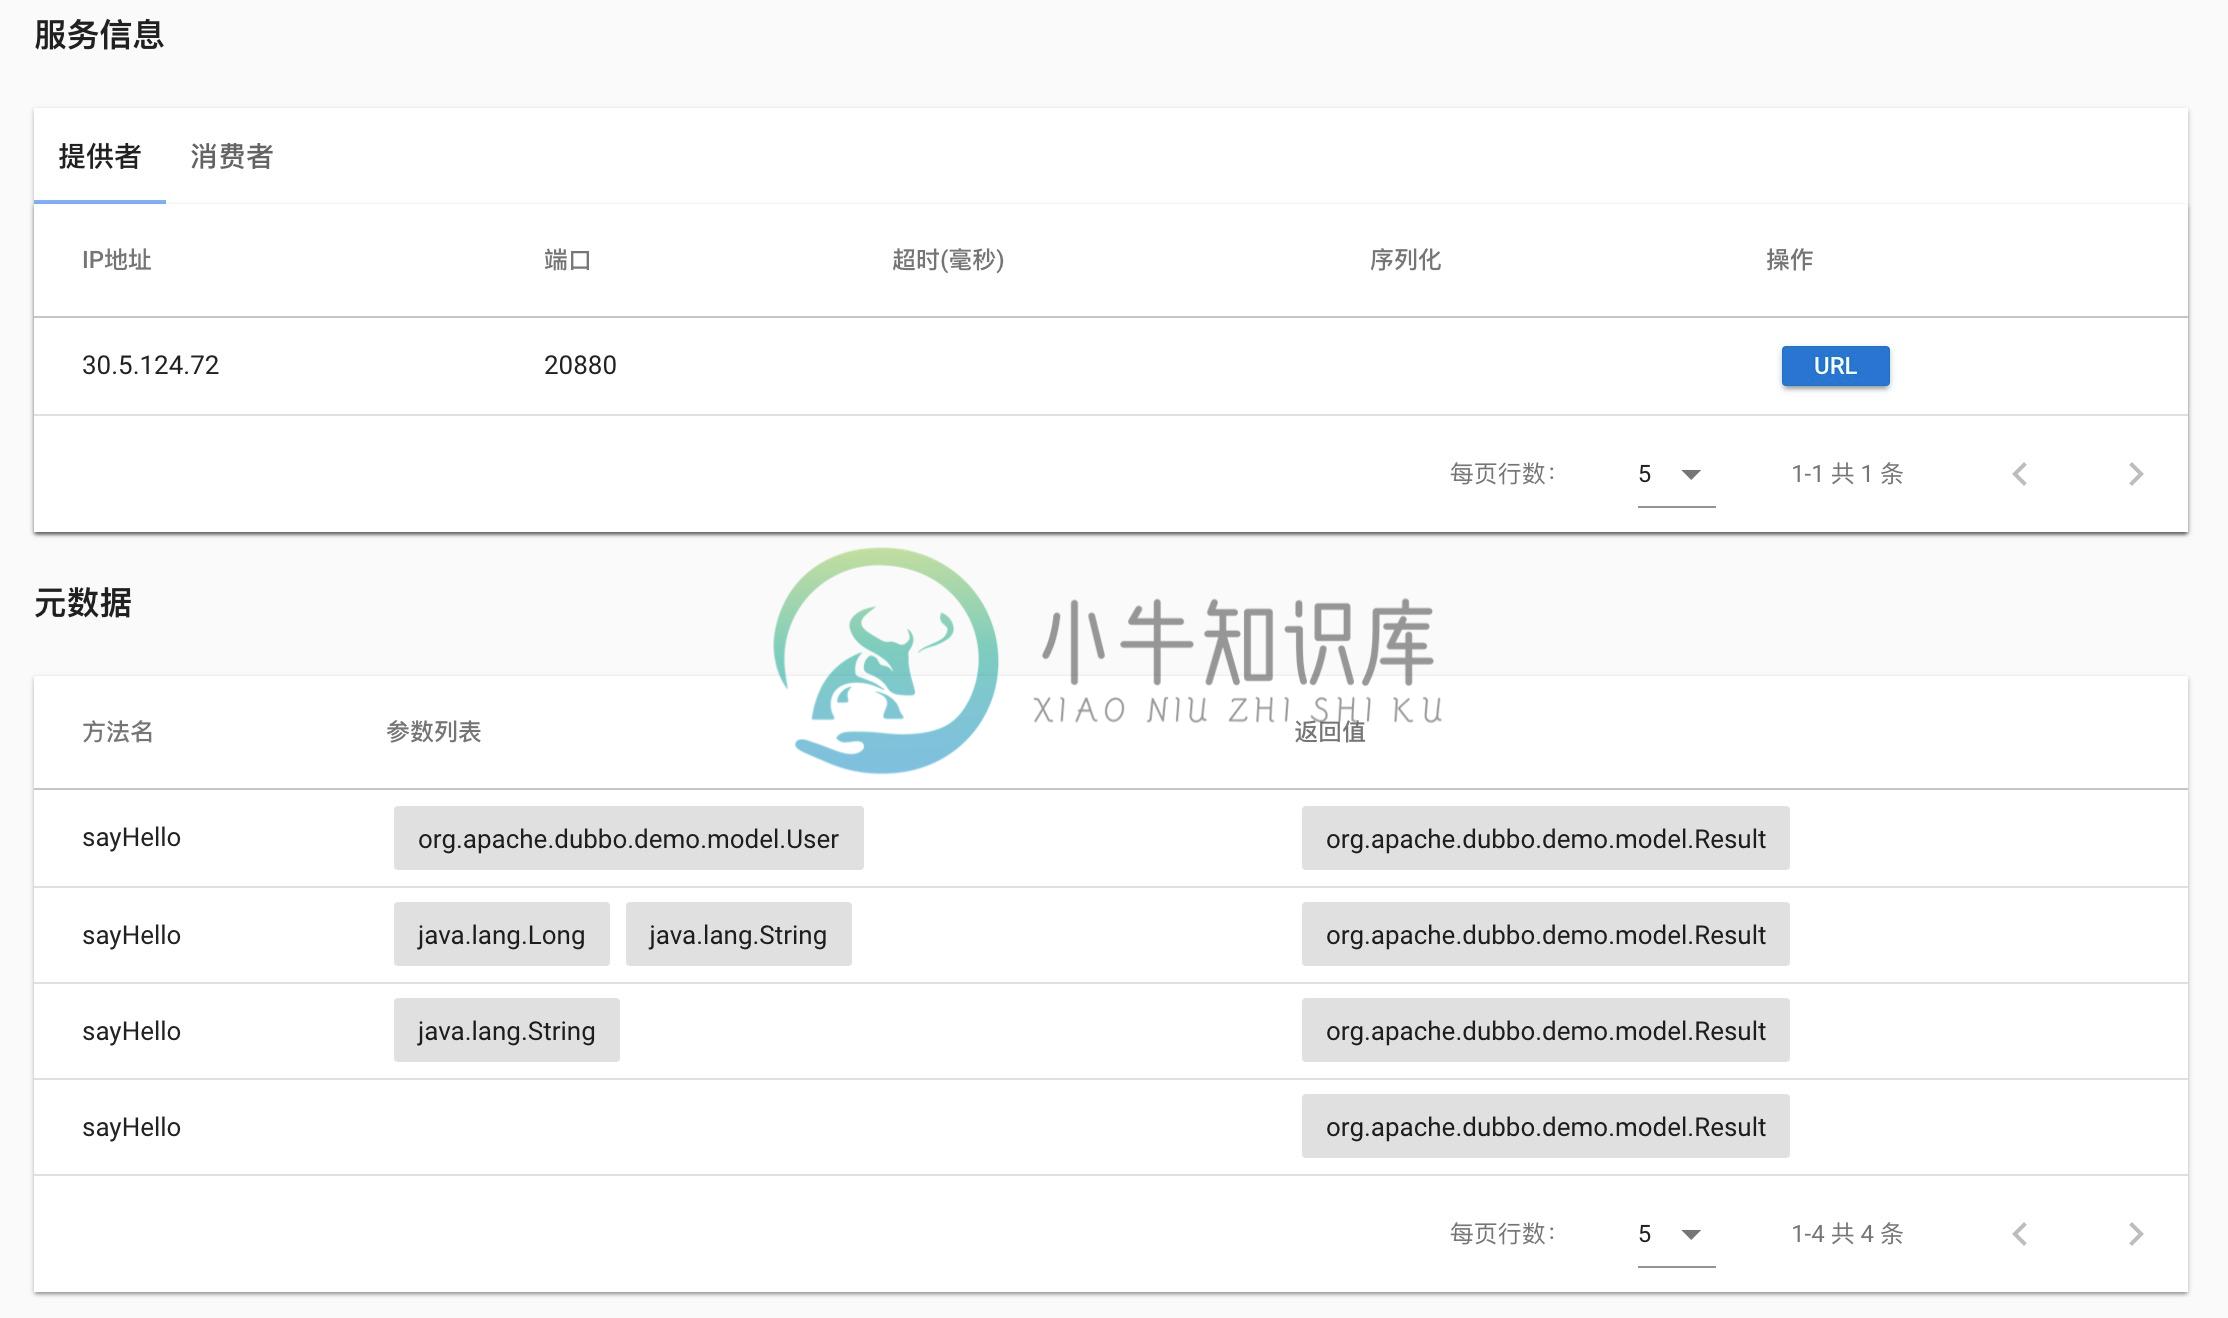
Task: Click Result chip in the User parameter row
Action: pyautogui.click(x=1545, y=838)
